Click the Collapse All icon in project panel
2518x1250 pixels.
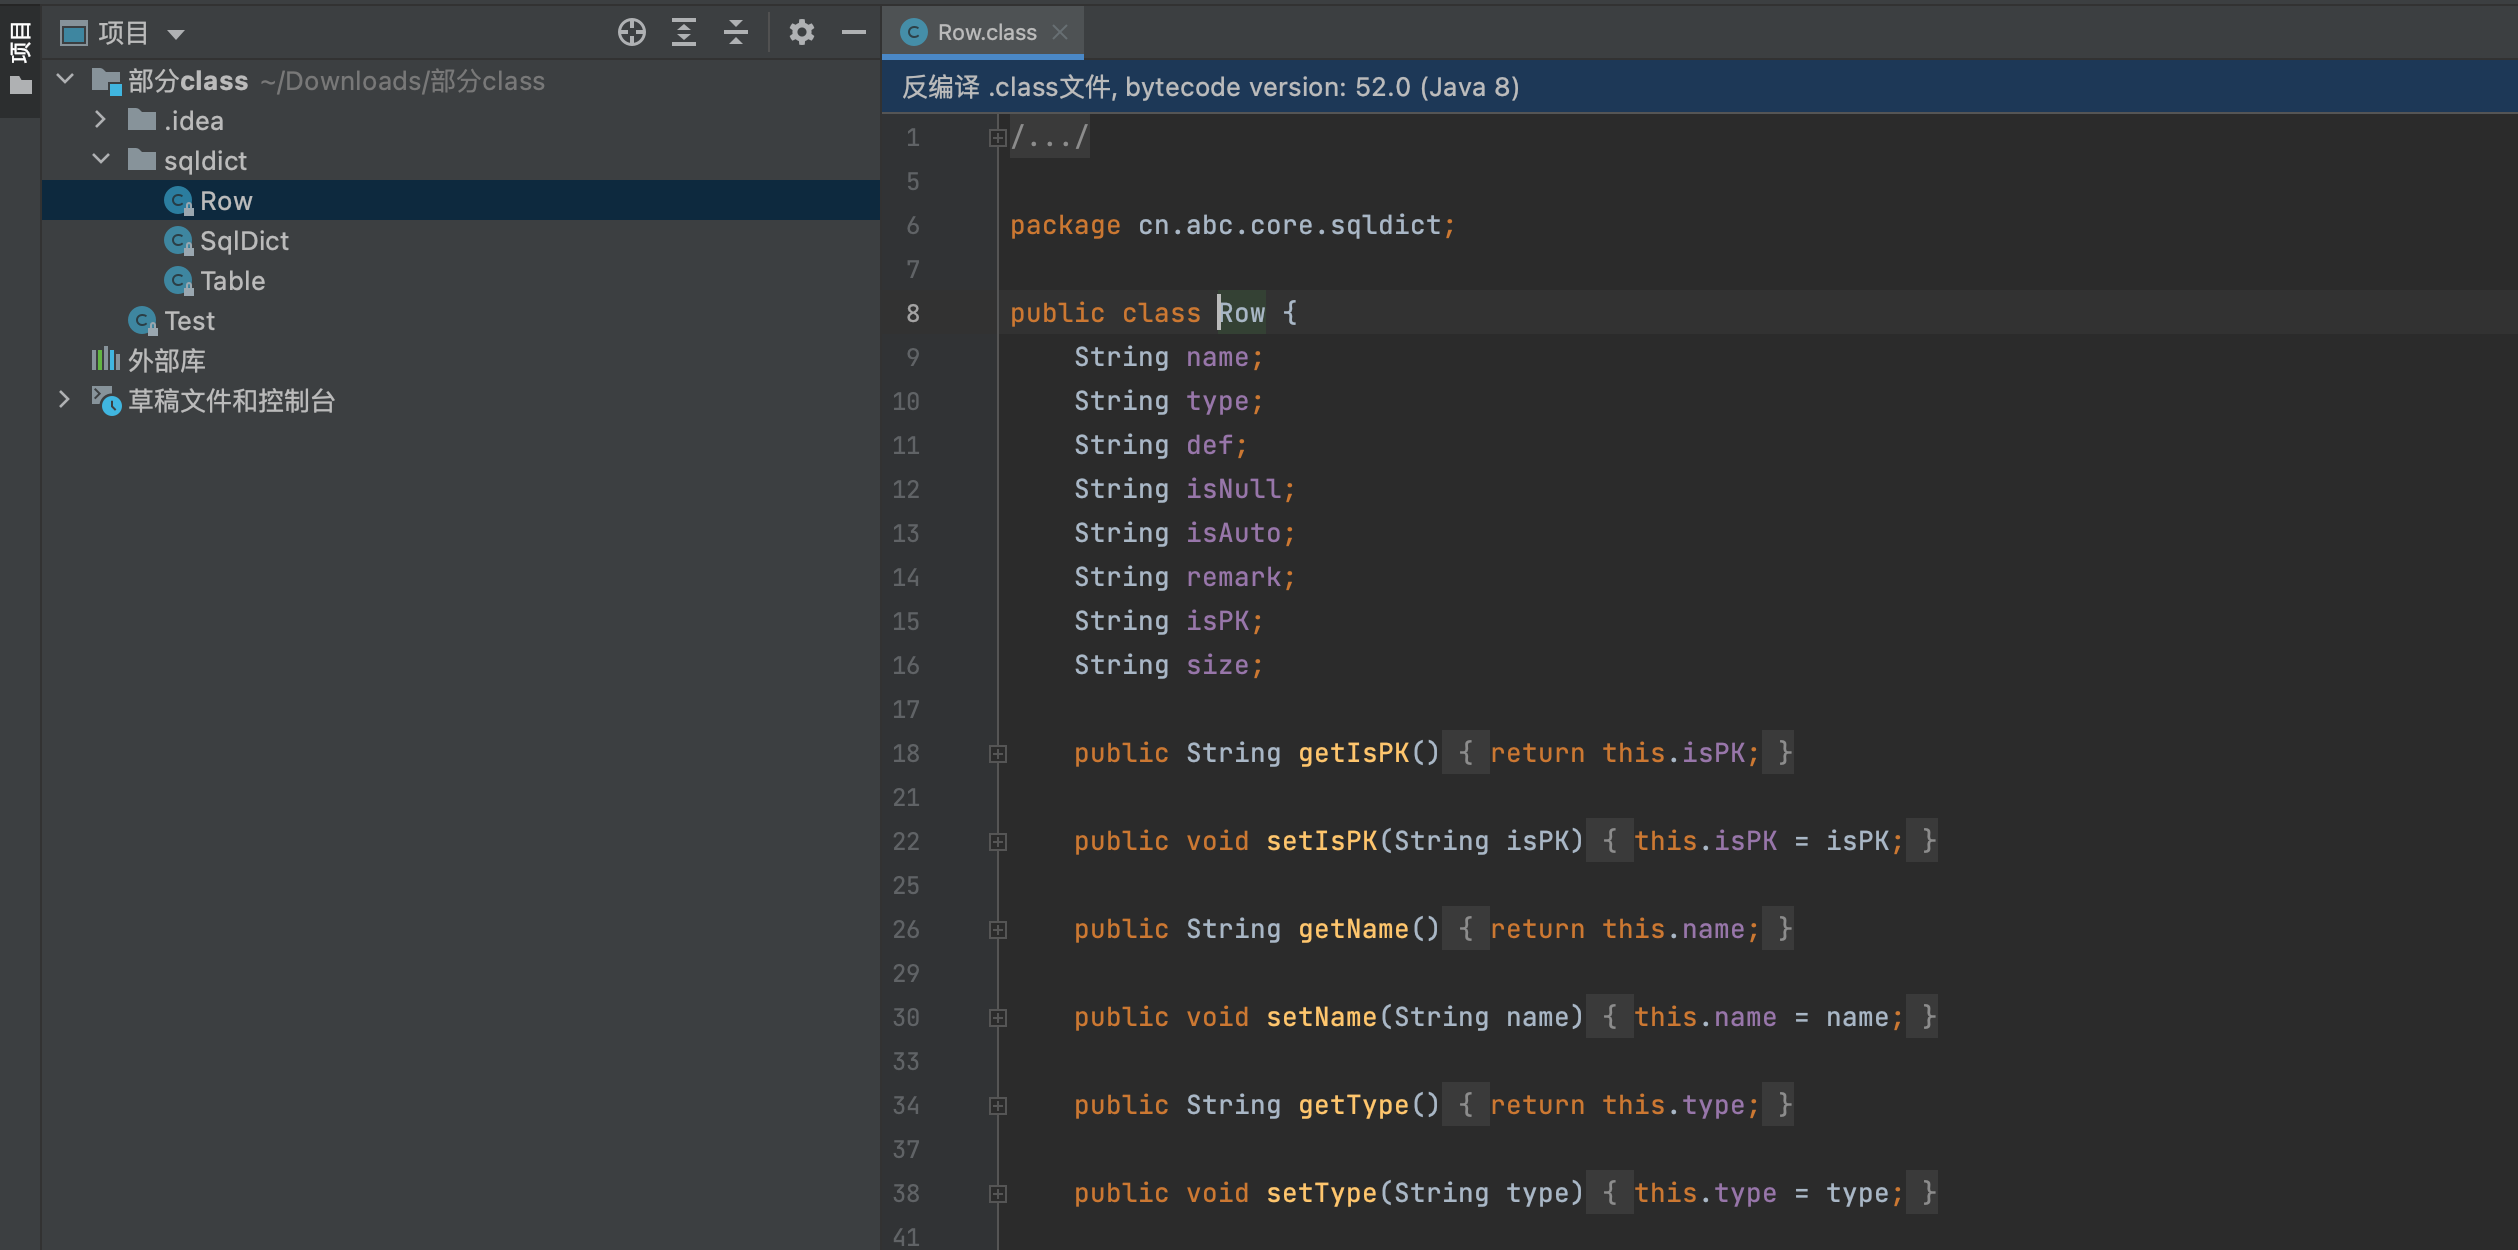click(x=736, y=33)
